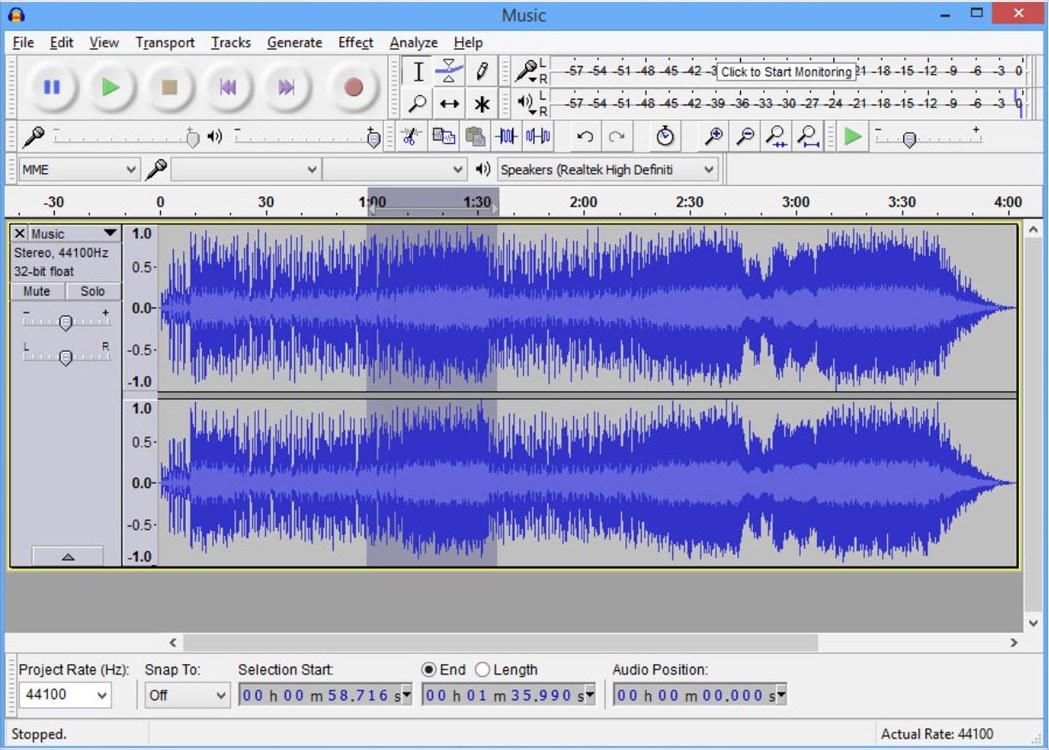Select the Envelope tool
This screenshot has height=750, width=1049.
[449, 70]
